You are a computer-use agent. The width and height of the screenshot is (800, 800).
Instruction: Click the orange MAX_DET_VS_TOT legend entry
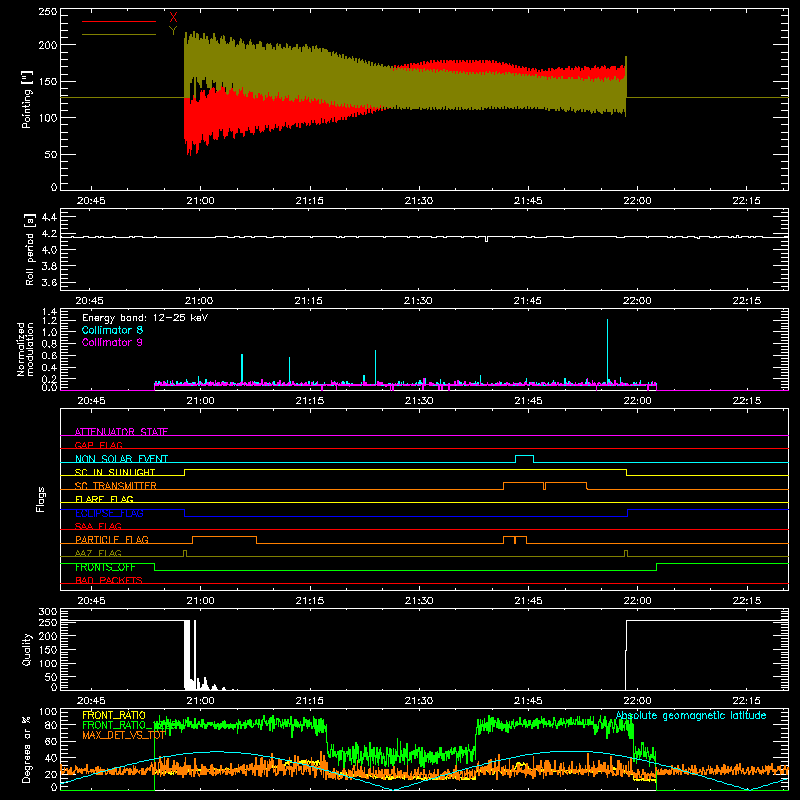pyautogui.click(x=124, y=735)
